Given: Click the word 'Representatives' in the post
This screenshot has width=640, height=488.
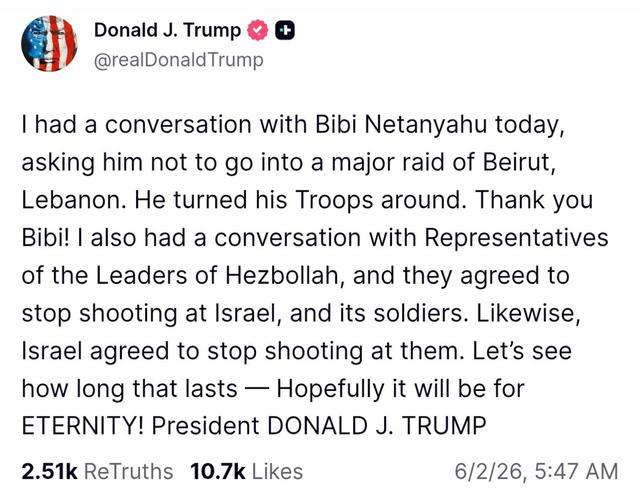Looking at the screenshot, I should pos(516,238).
